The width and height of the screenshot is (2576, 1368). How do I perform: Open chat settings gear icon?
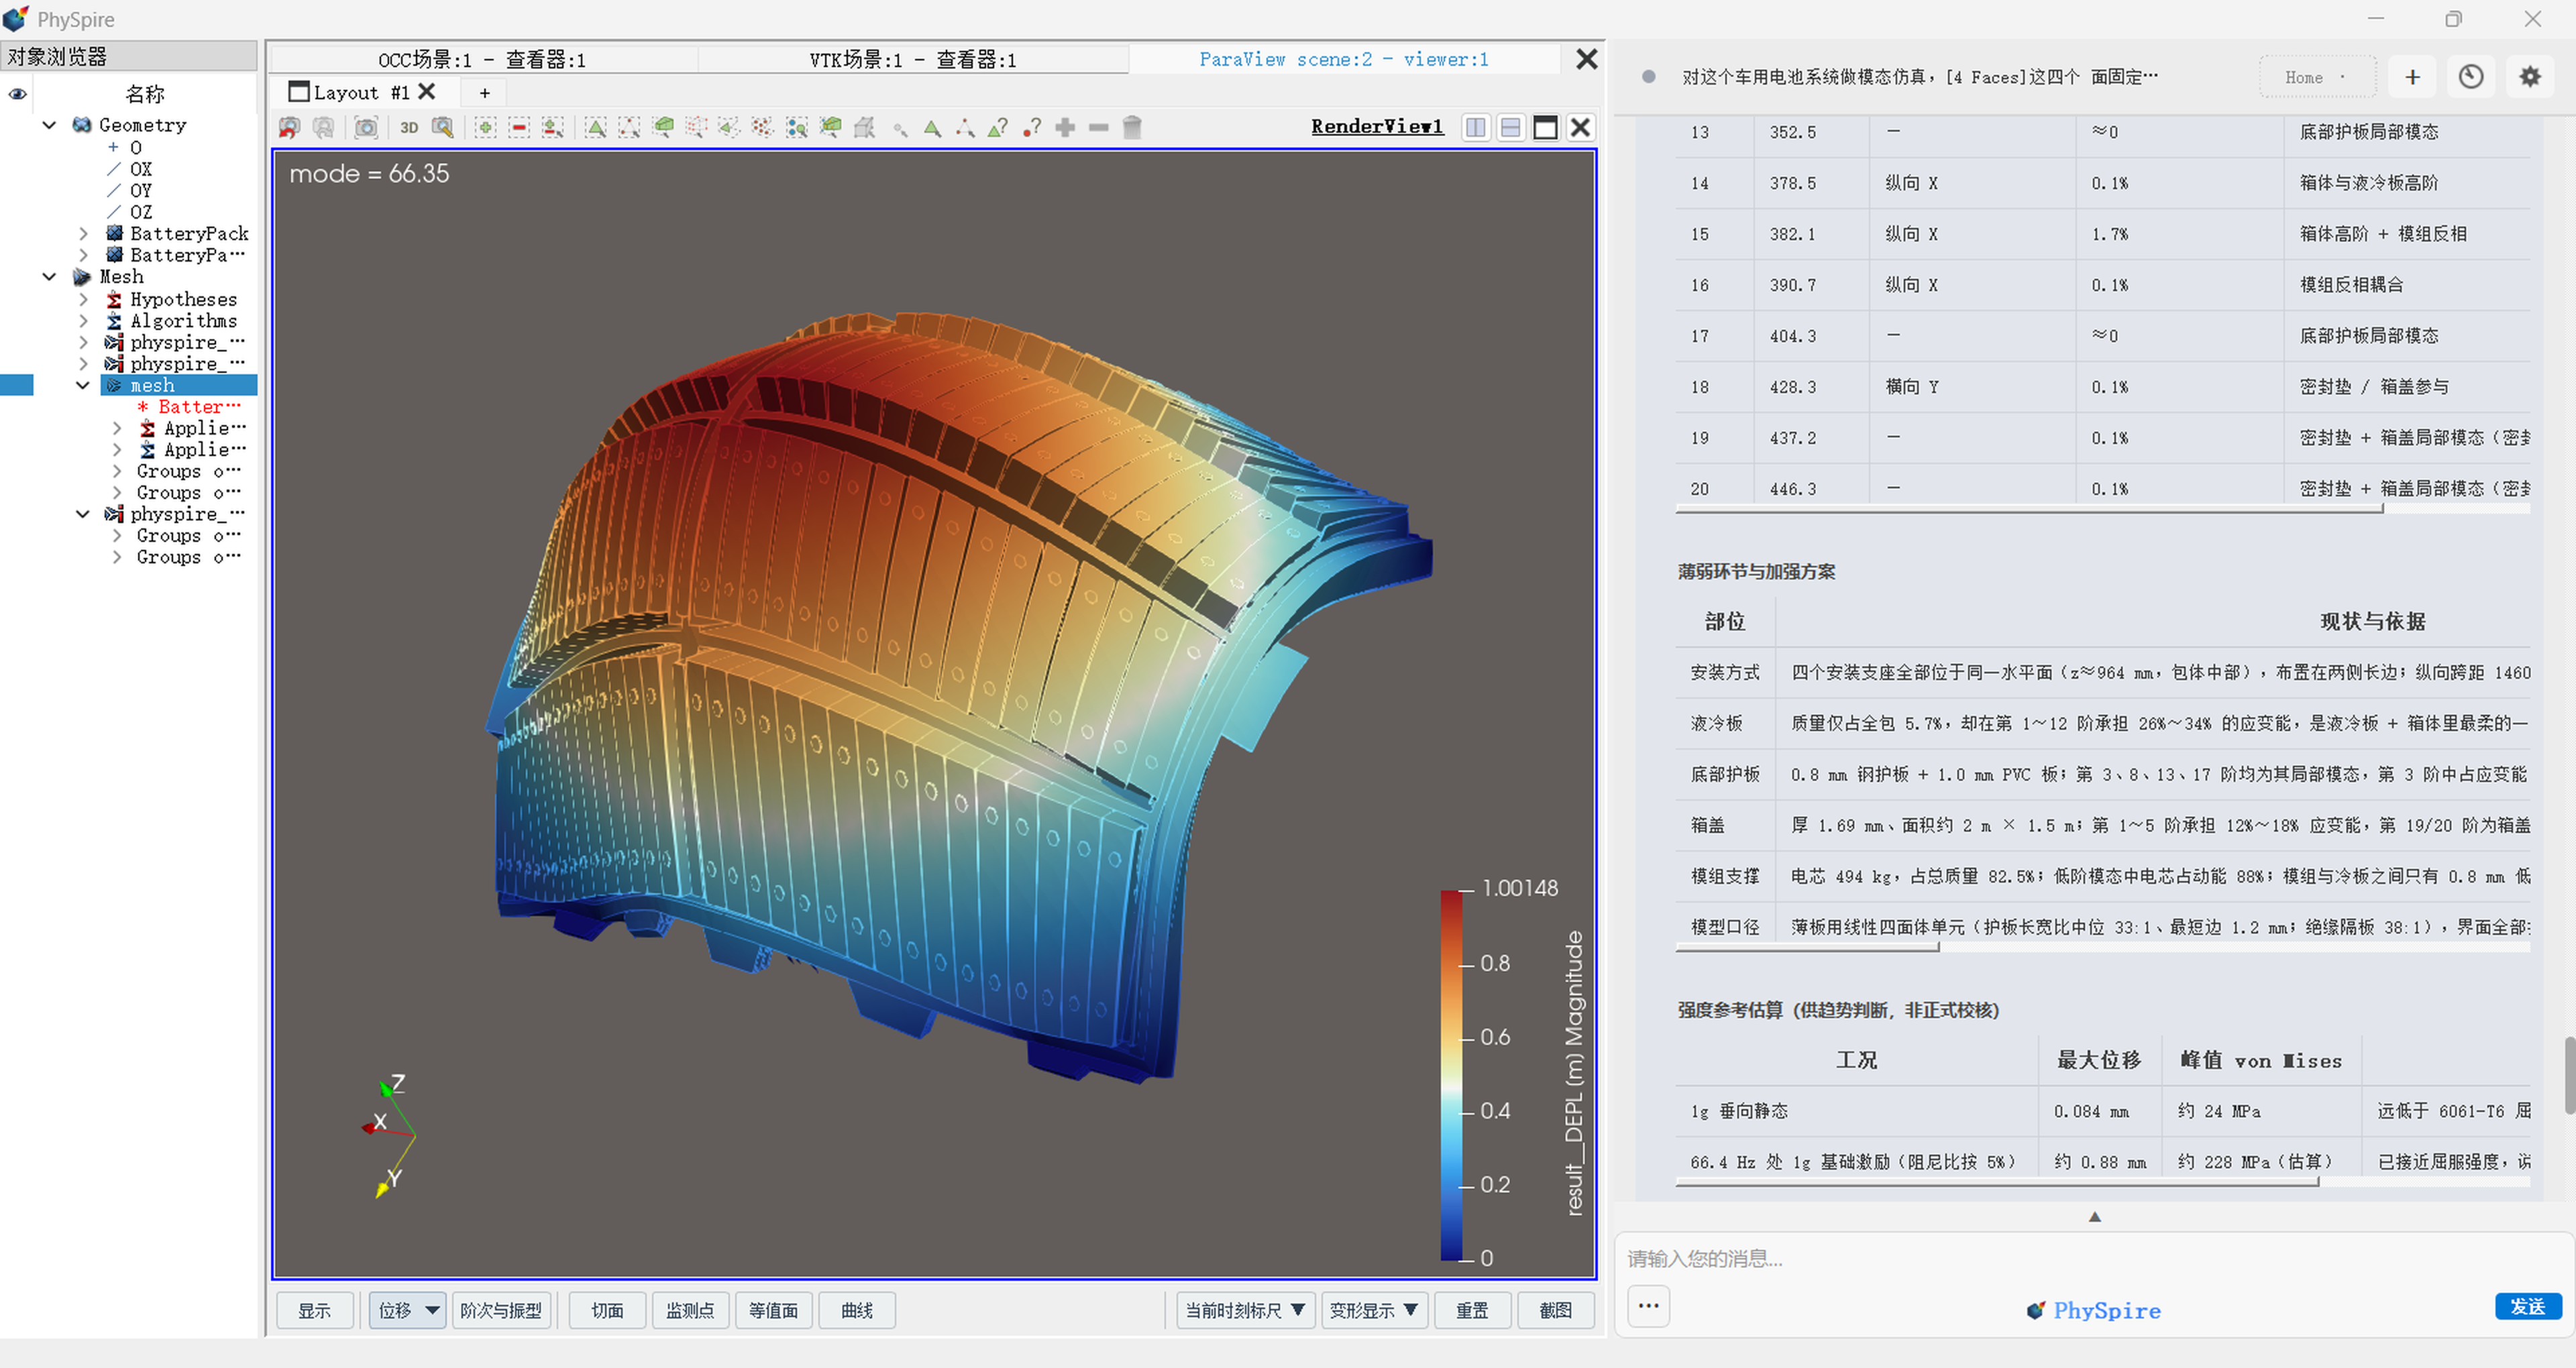coord(2530,77)
